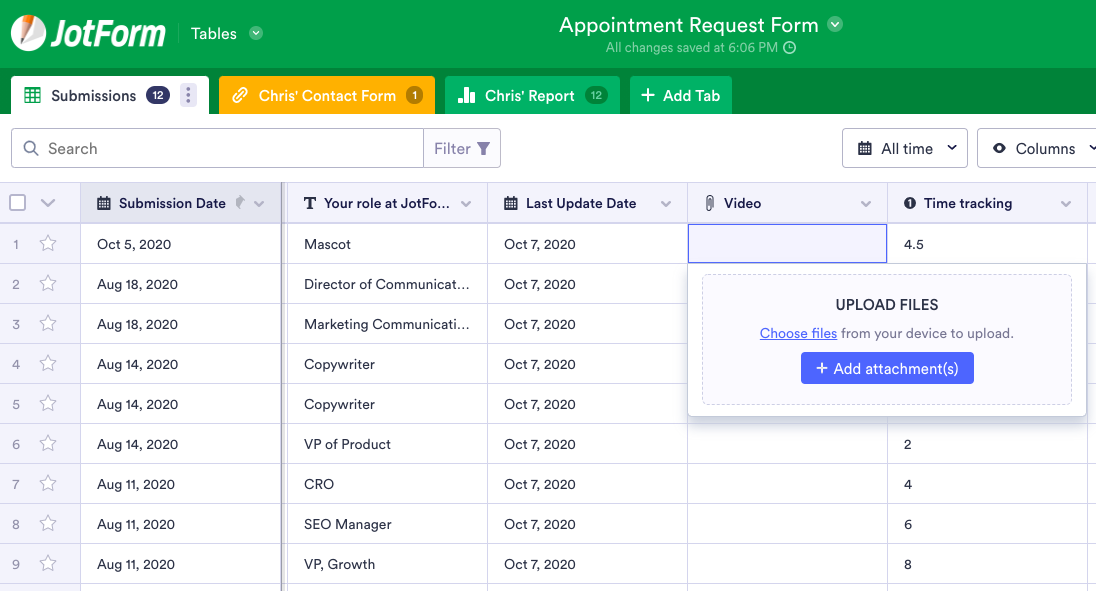Open the All time date range dropdown

905,148
